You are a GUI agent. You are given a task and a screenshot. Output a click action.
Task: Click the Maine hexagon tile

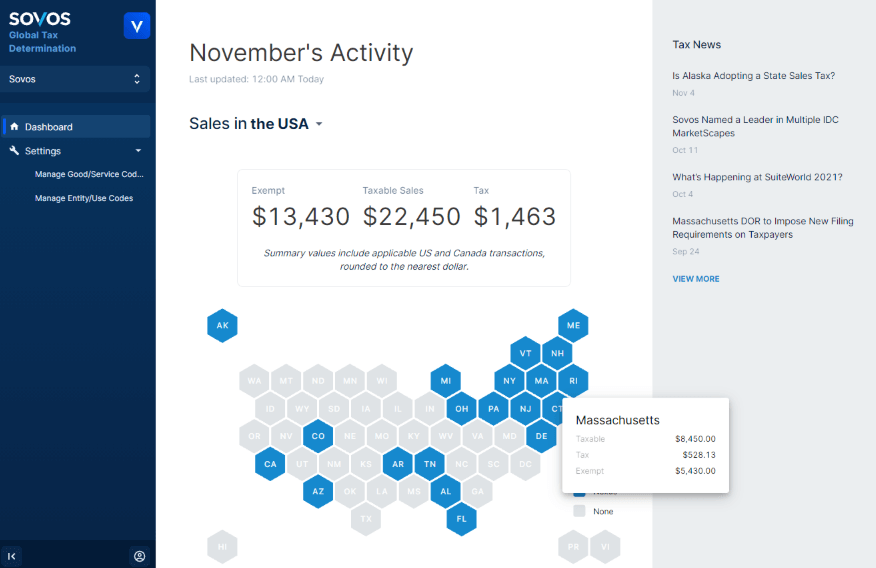573,326
